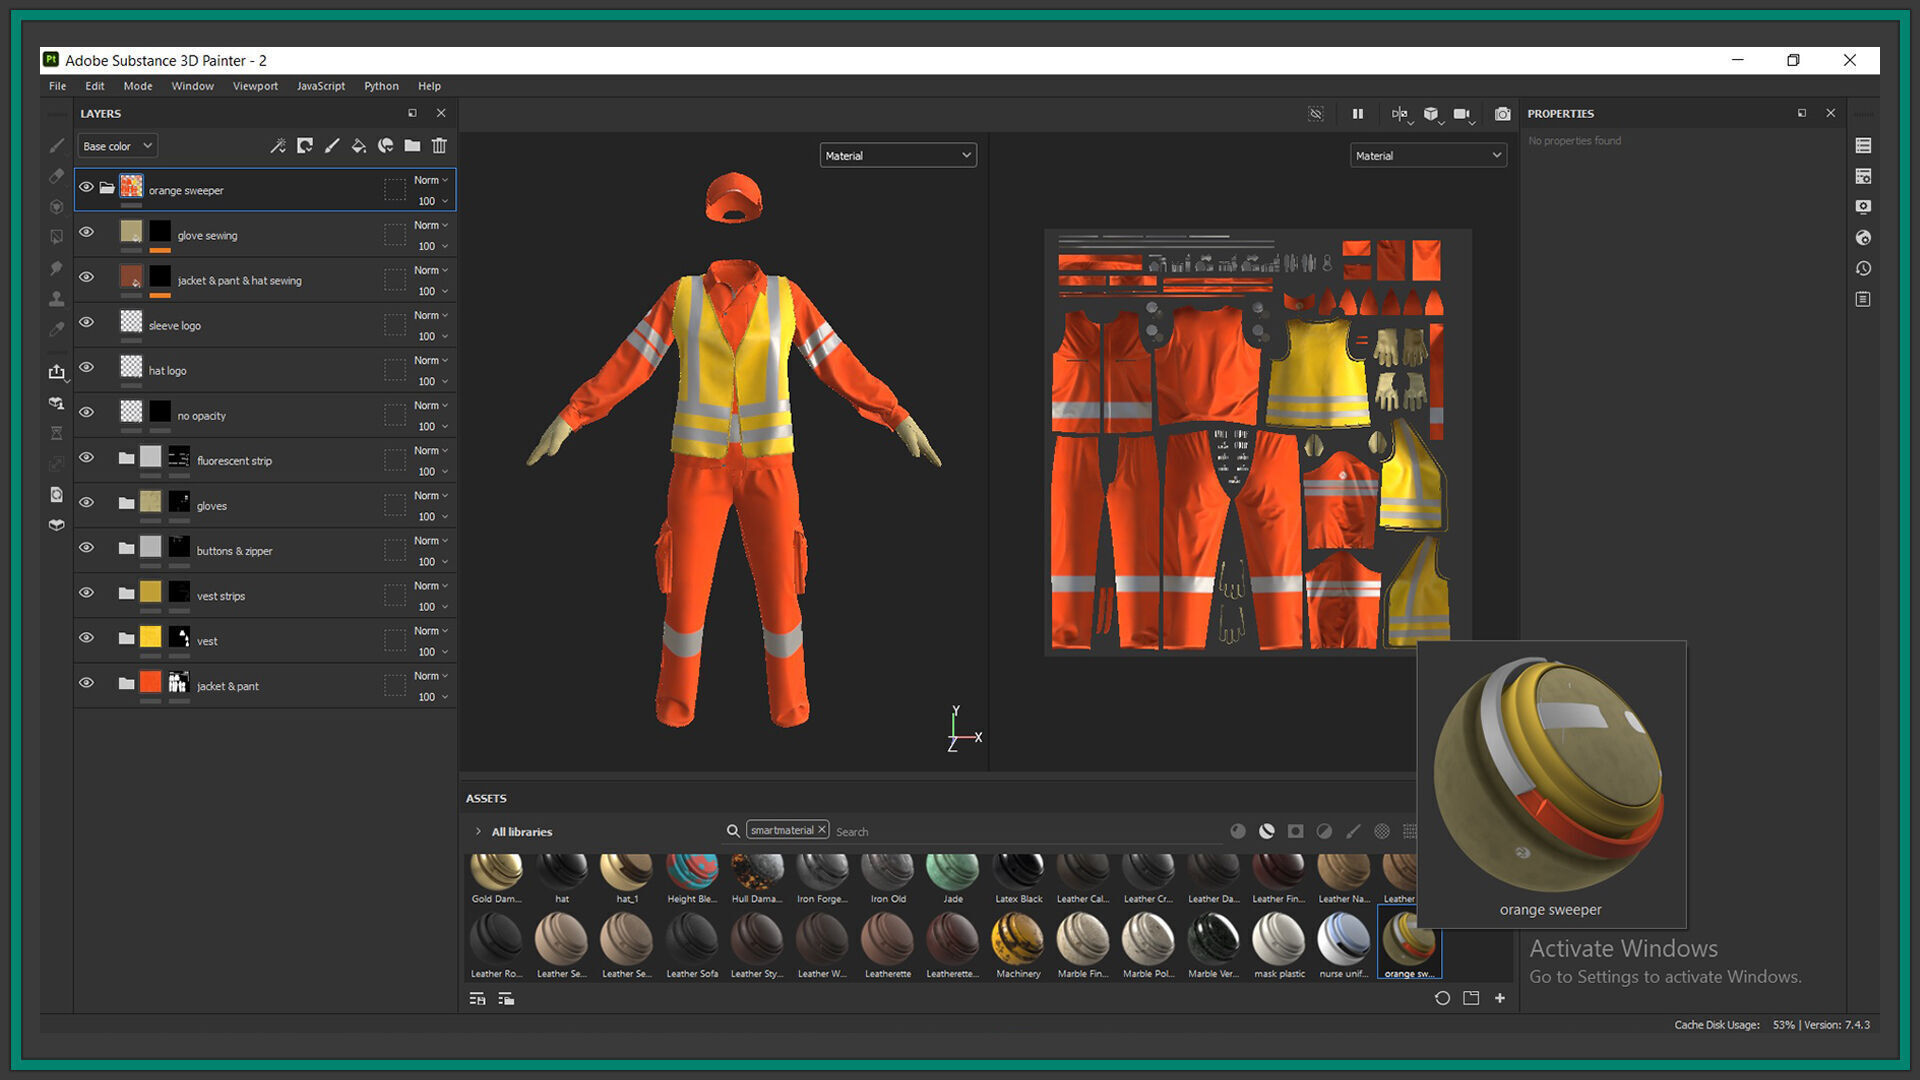Image resolution: width=1920 pixels, height=1080 pixels.
Task: Open Log icon on right dock
Action: [x=1863, y=299]
